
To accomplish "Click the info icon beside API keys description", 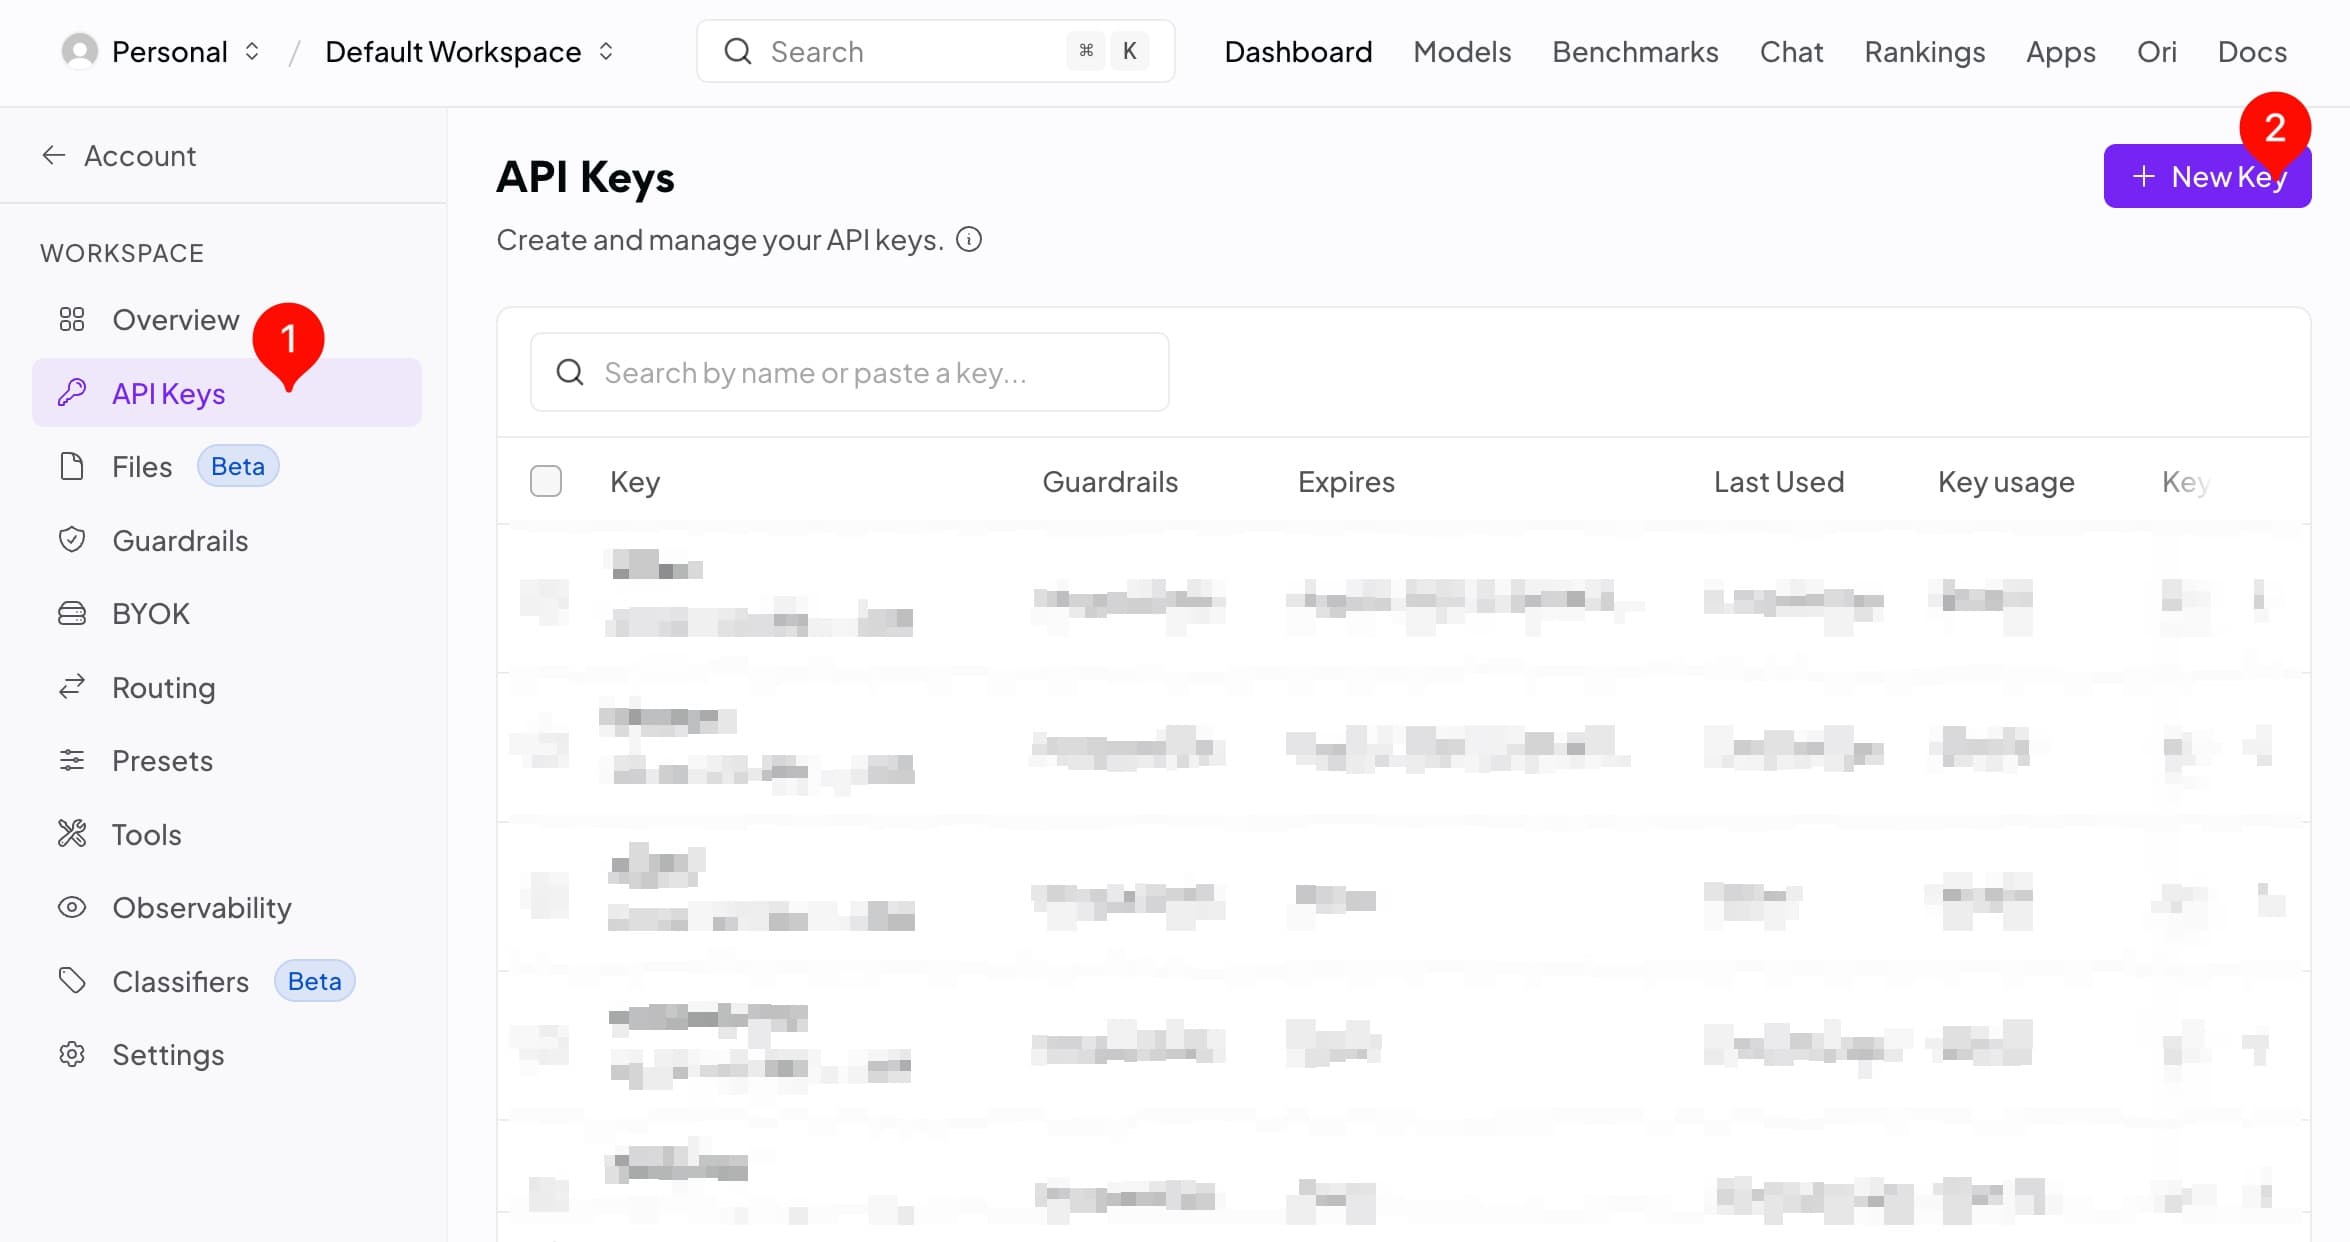I will (x=969, y=240).
